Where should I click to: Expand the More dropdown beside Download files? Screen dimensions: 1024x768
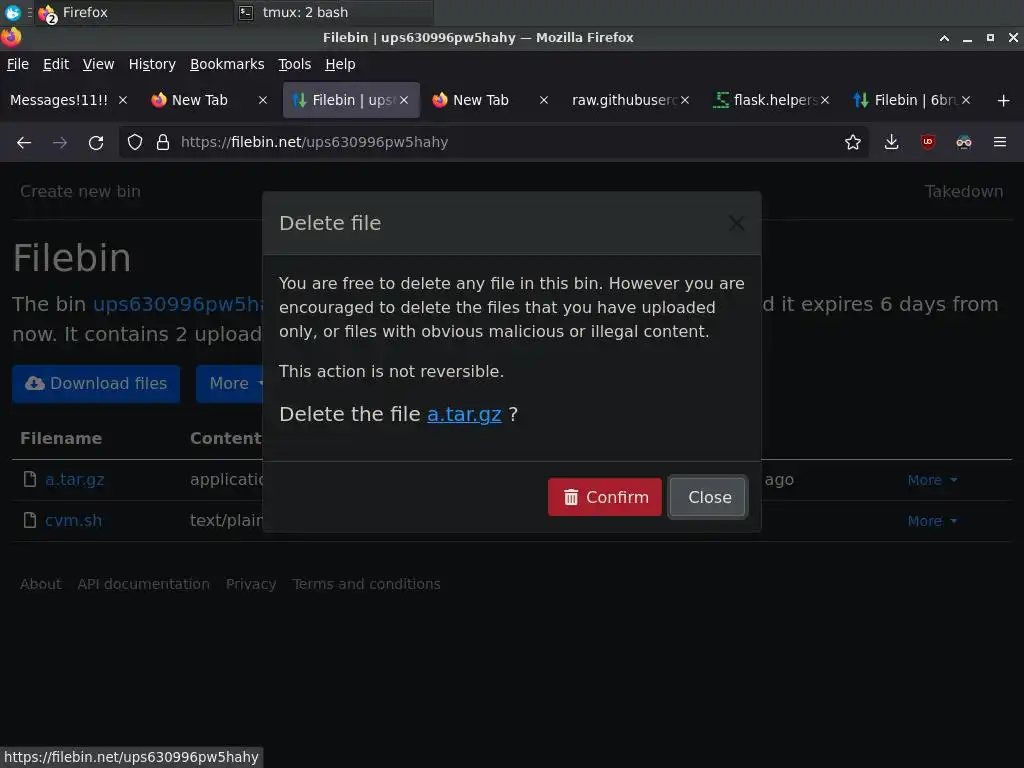click(230, 383)
